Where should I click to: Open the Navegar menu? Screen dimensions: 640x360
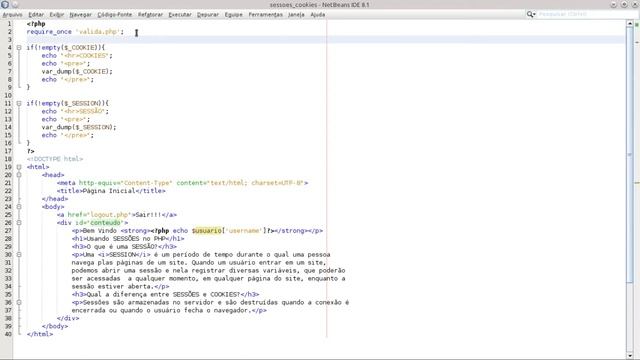click(x=80, y=15)
